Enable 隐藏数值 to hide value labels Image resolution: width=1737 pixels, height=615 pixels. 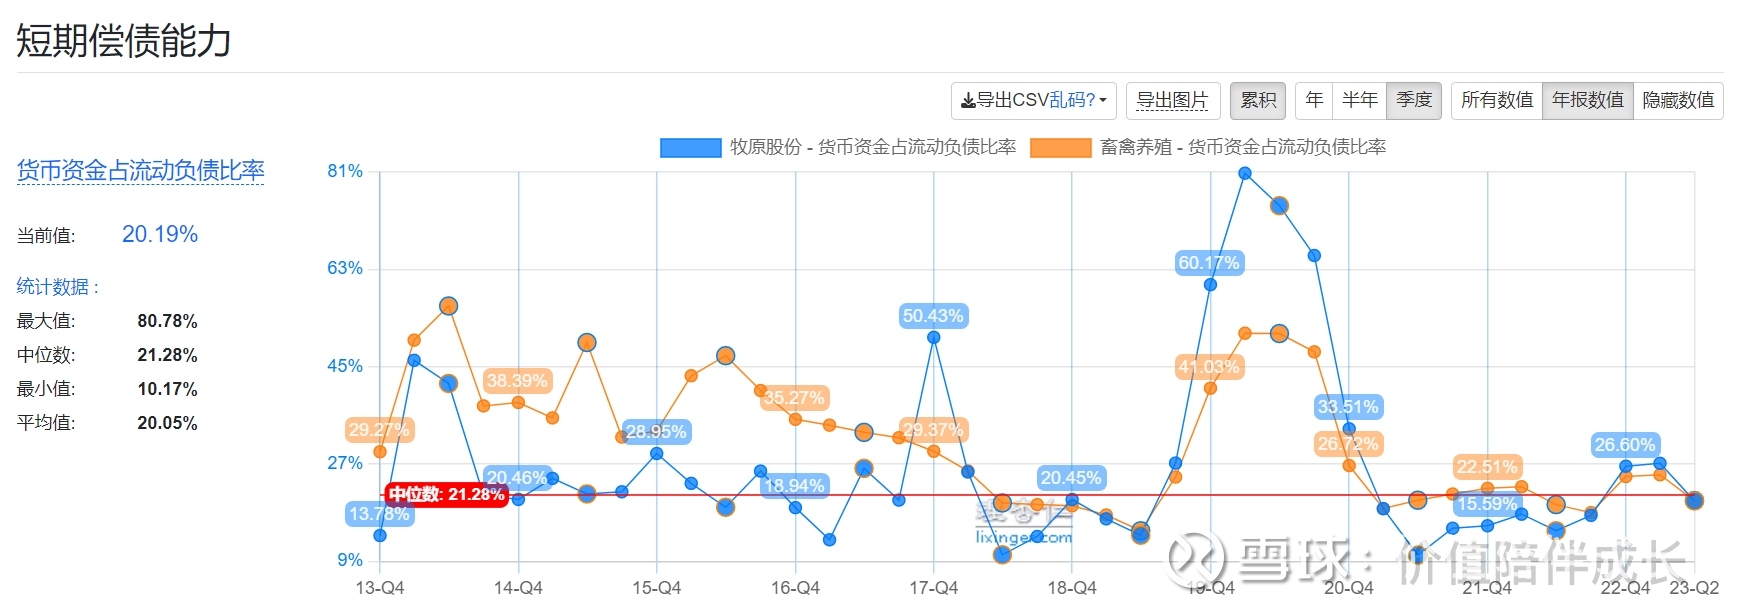1680,100
